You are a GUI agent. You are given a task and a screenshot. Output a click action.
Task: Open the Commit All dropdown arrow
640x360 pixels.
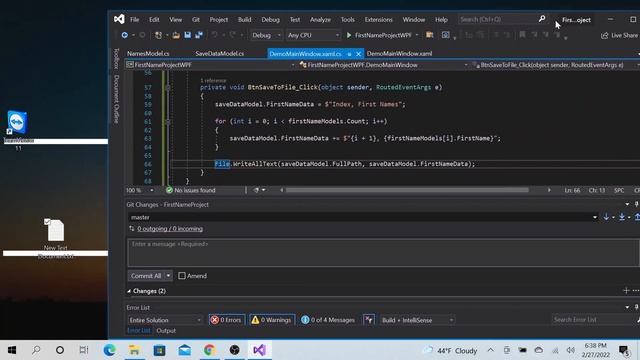coord(168,276)
